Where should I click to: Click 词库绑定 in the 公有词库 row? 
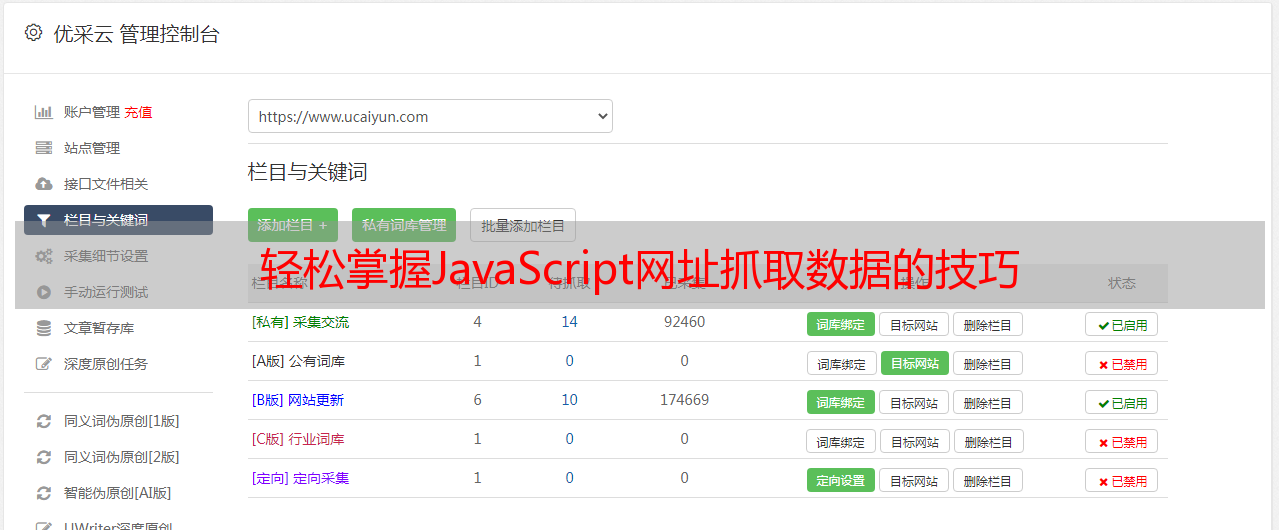841,363
